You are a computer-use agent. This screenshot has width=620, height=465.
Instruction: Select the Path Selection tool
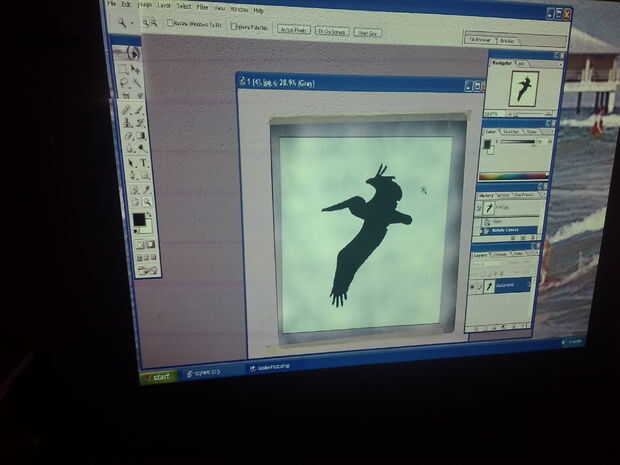coord(131,163)
